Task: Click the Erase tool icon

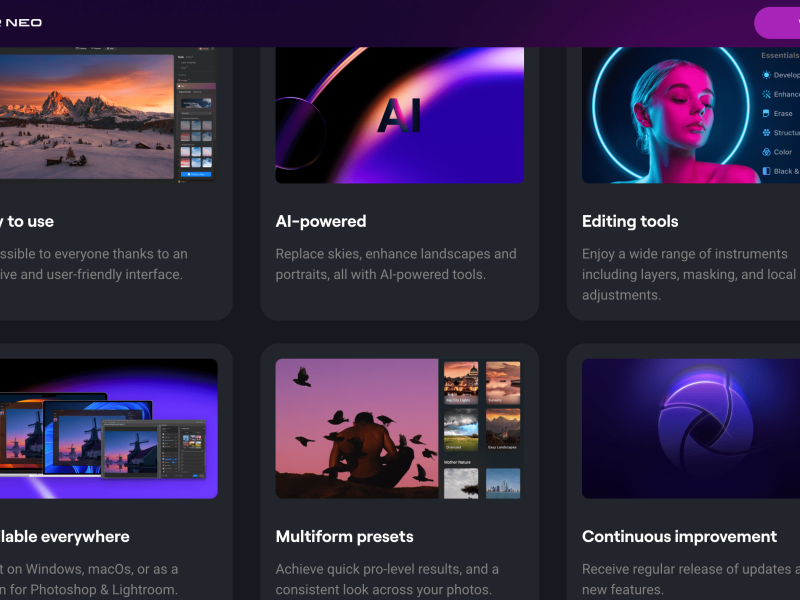Action: 767,113
